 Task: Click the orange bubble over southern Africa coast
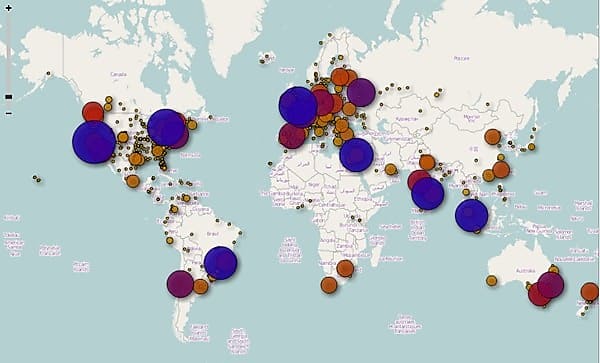coord(329,285)
